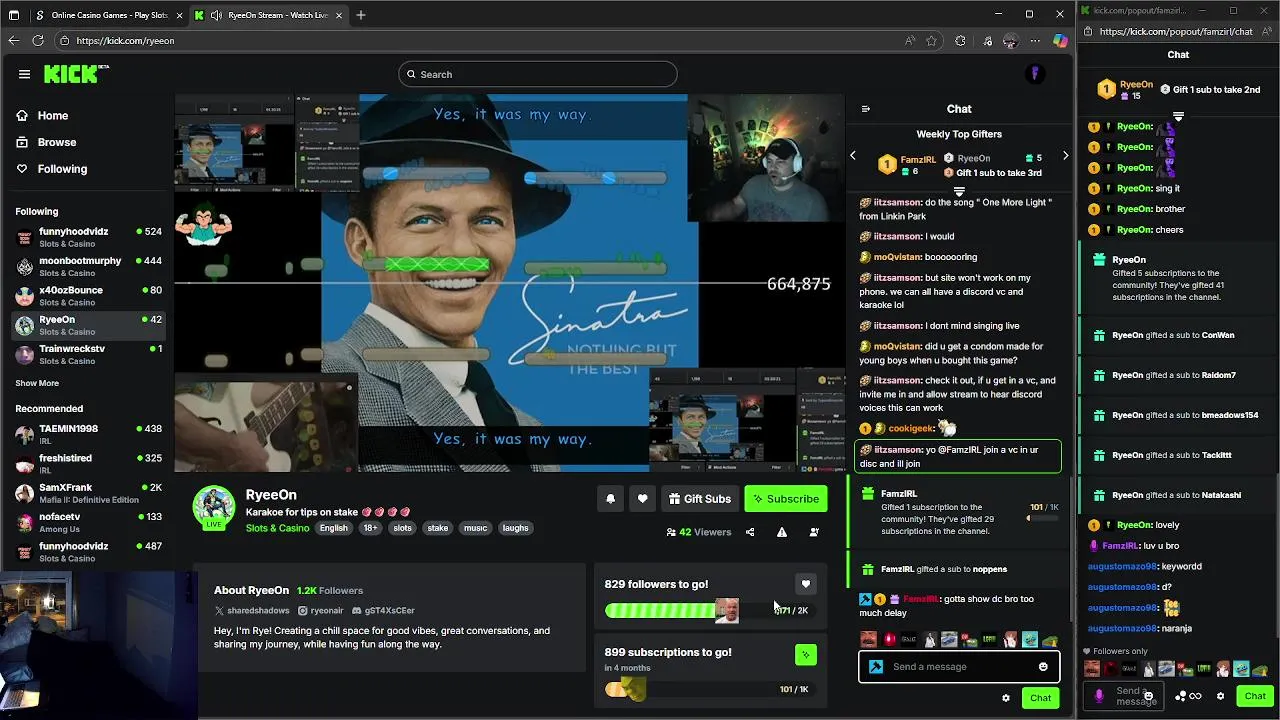This screenshot has width=1280, height=720.
Task: Open the purple profile avatar menu
Action: [x=1035, y=74]
